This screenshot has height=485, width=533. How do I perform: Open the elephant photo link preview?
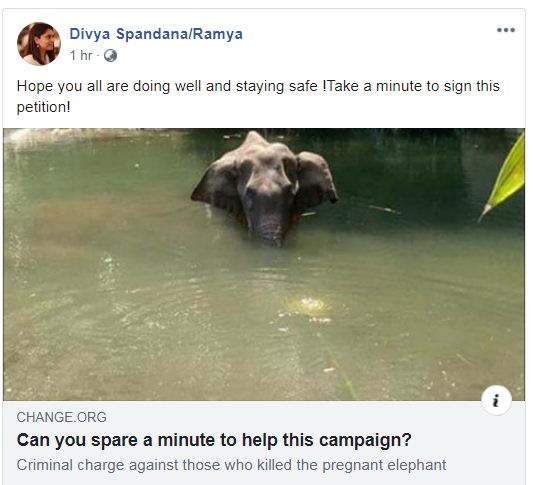pyautogui.click(x=264, y=264)
